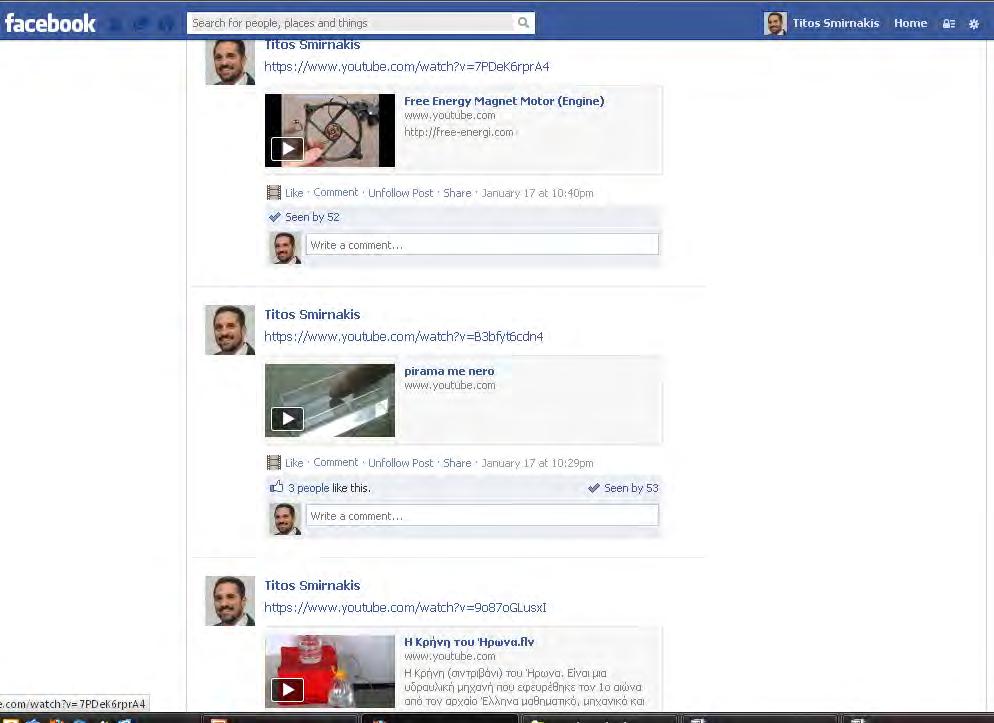The height and width of the screenshot is (723, 994).
Task: Unfollow the post from 10:40pm
Action: [x=401, y=193]
